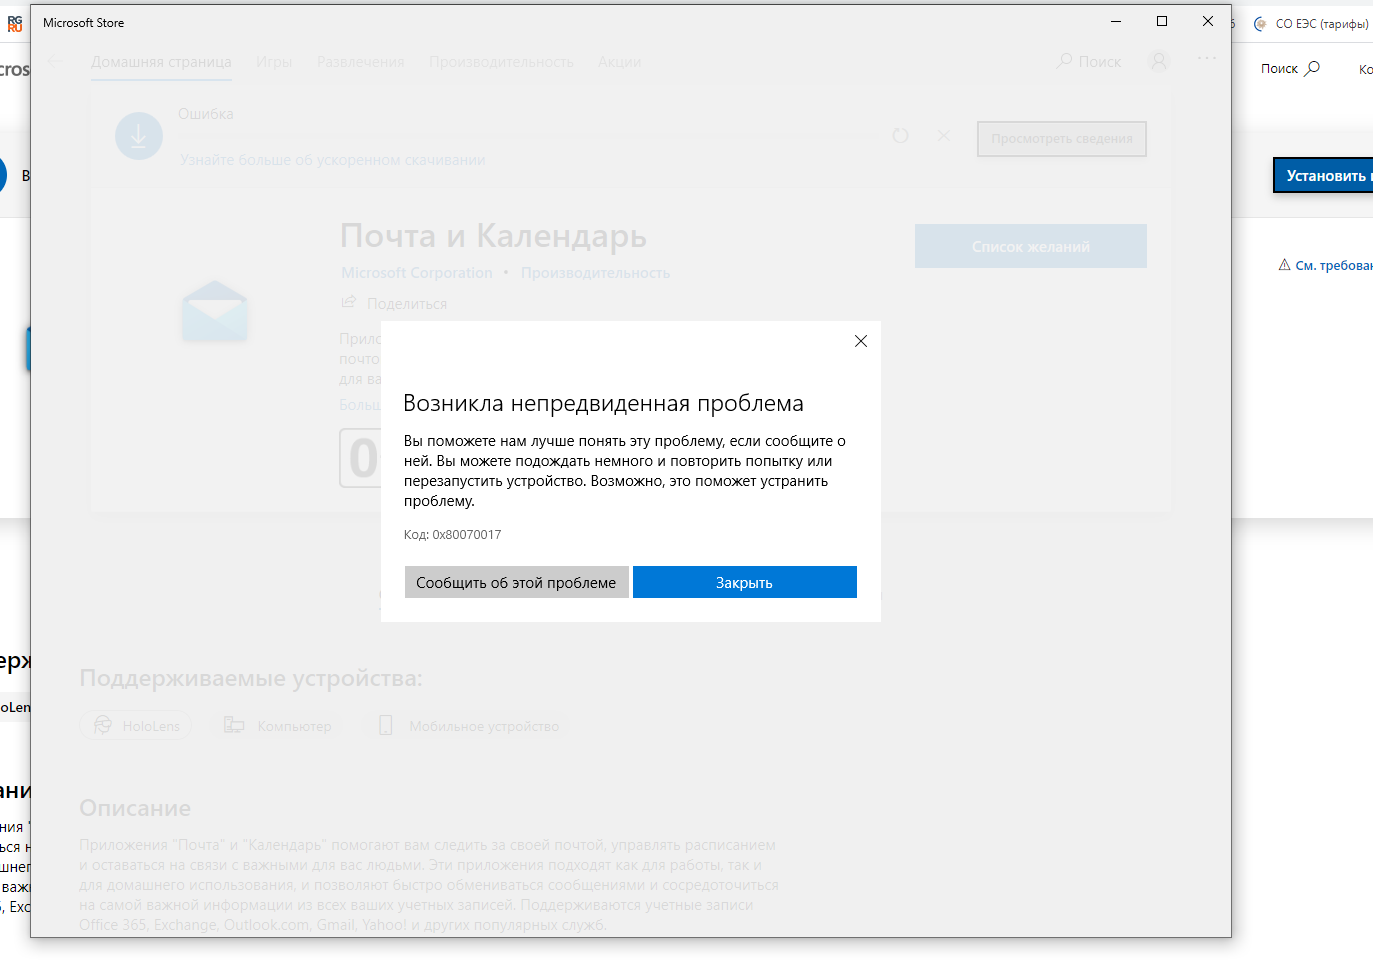Open the three-dots more menu
Screen dimensions: 1373x962
[1207, 58]
